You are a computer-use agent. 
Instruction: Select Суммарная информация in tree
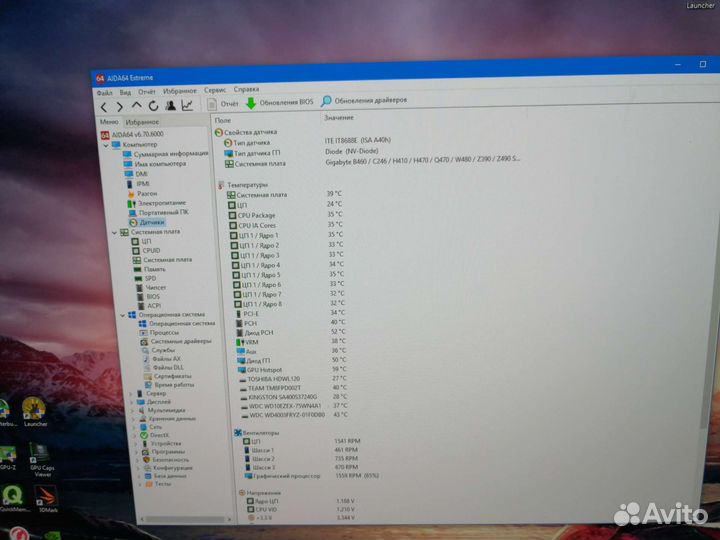pos(165,154)
